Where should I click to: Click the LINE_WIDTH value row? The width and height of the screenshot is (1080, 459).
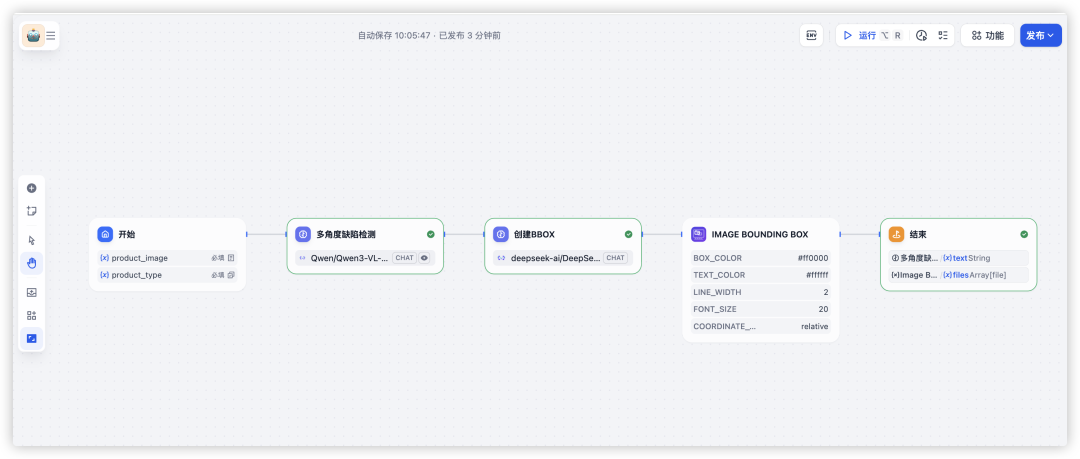click(x=761, y=292)
